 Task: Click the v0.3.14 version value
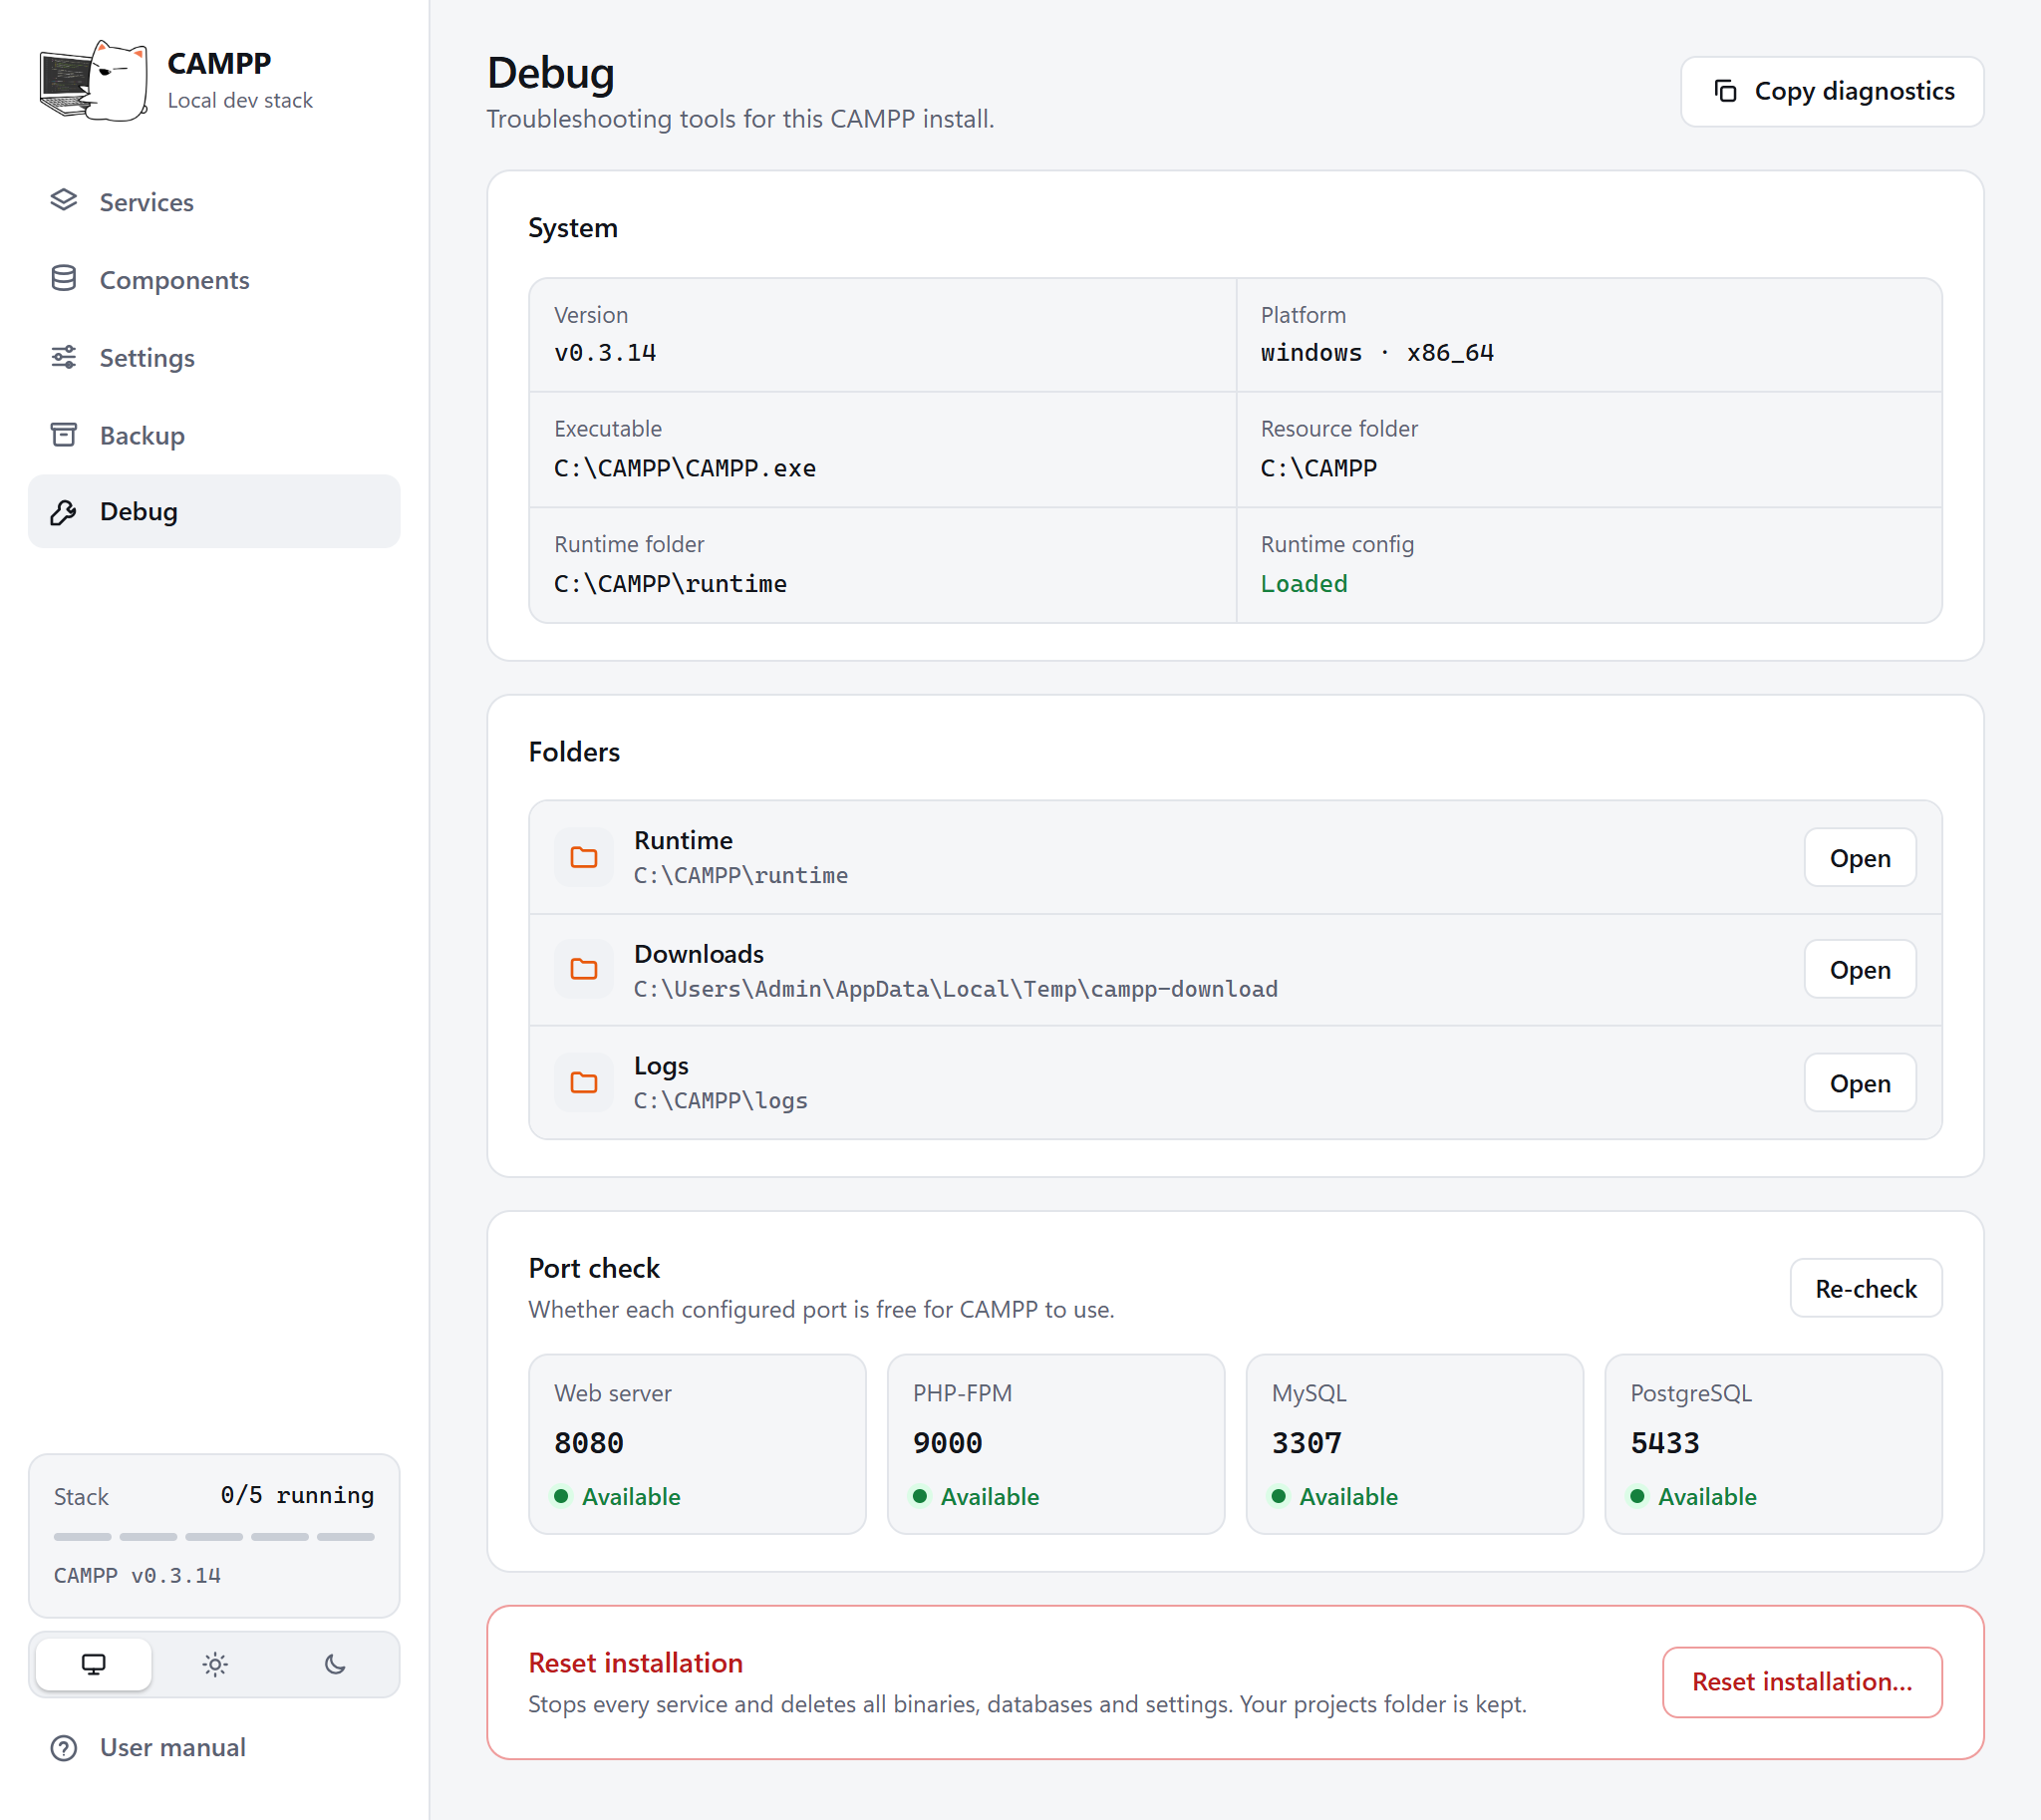click(x=605, y=353)
